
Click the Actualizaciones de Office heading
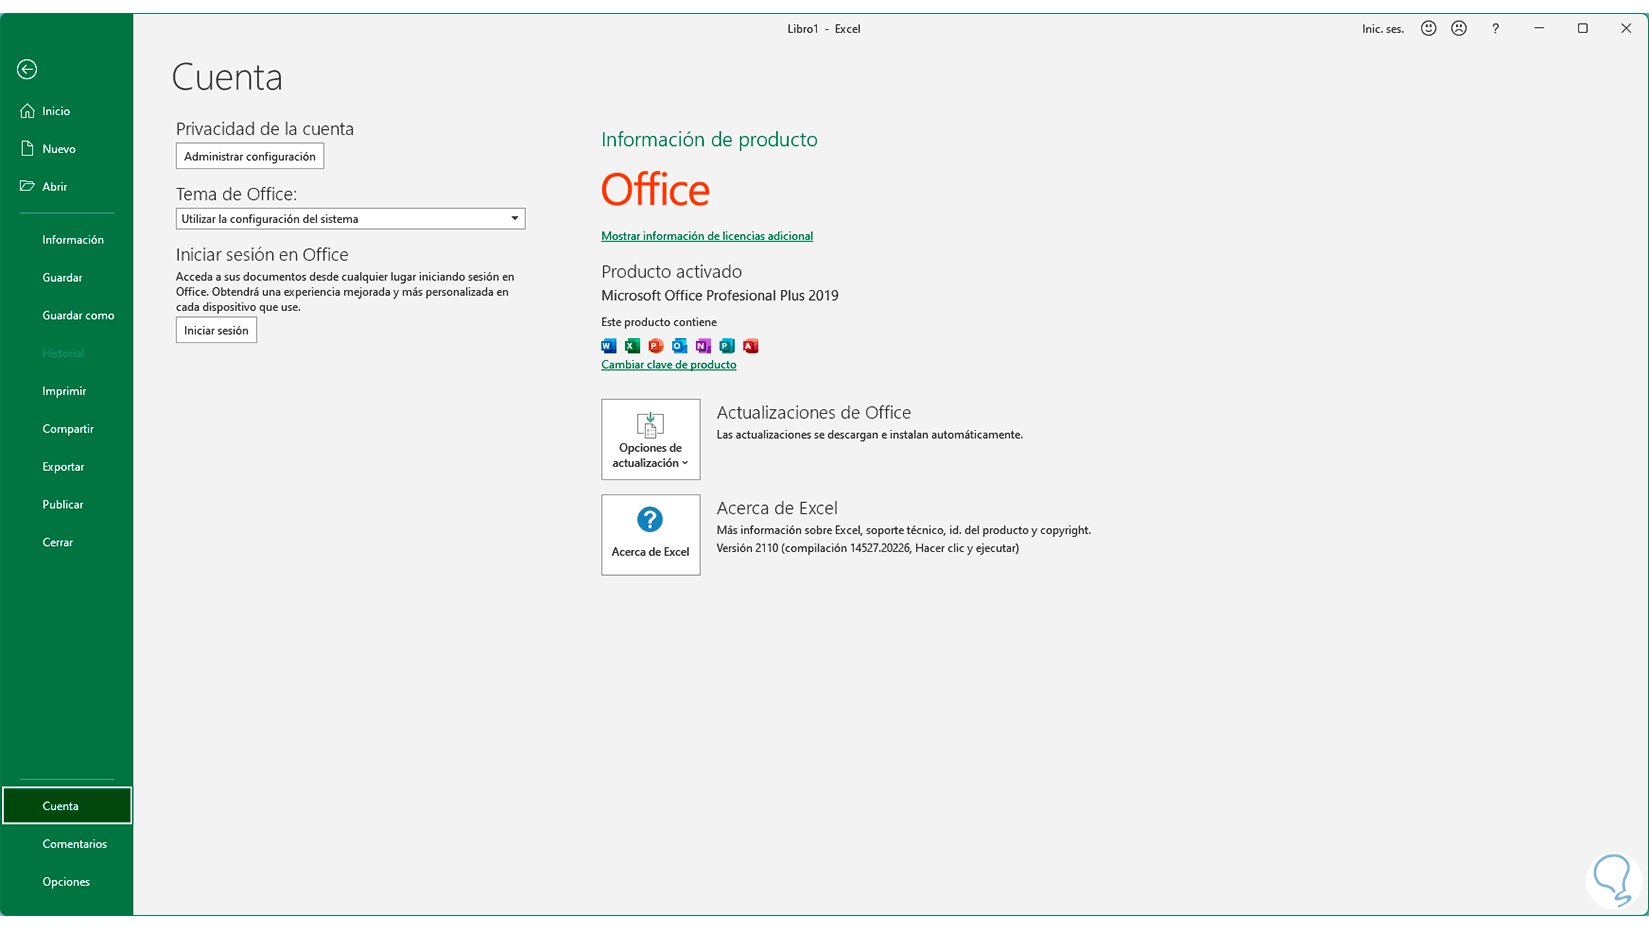(814, 413)
